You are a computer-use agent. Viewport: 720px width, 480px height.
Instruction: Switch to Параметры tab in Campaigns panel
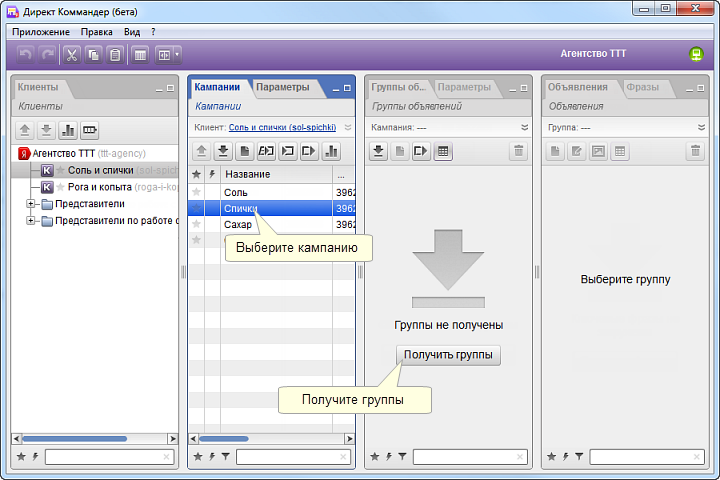[x=282, y=87]
